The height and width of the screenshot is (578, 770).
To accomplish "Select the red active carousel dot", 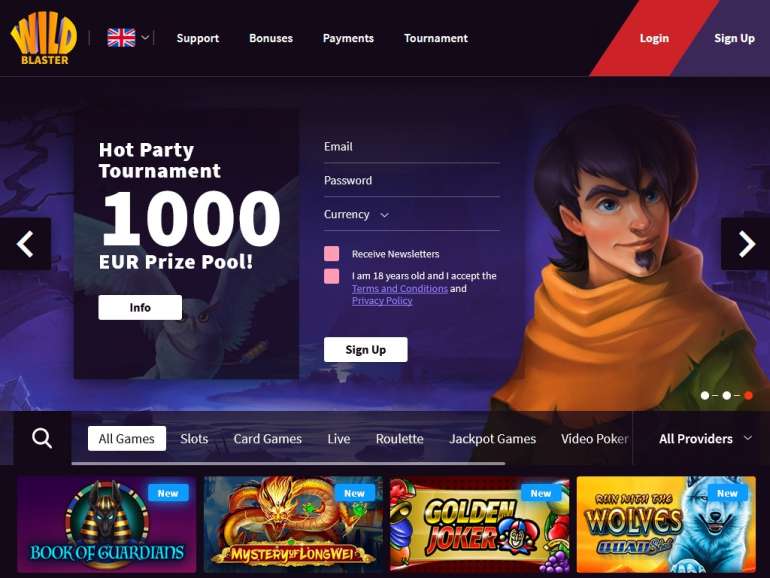I will (748, 395).
